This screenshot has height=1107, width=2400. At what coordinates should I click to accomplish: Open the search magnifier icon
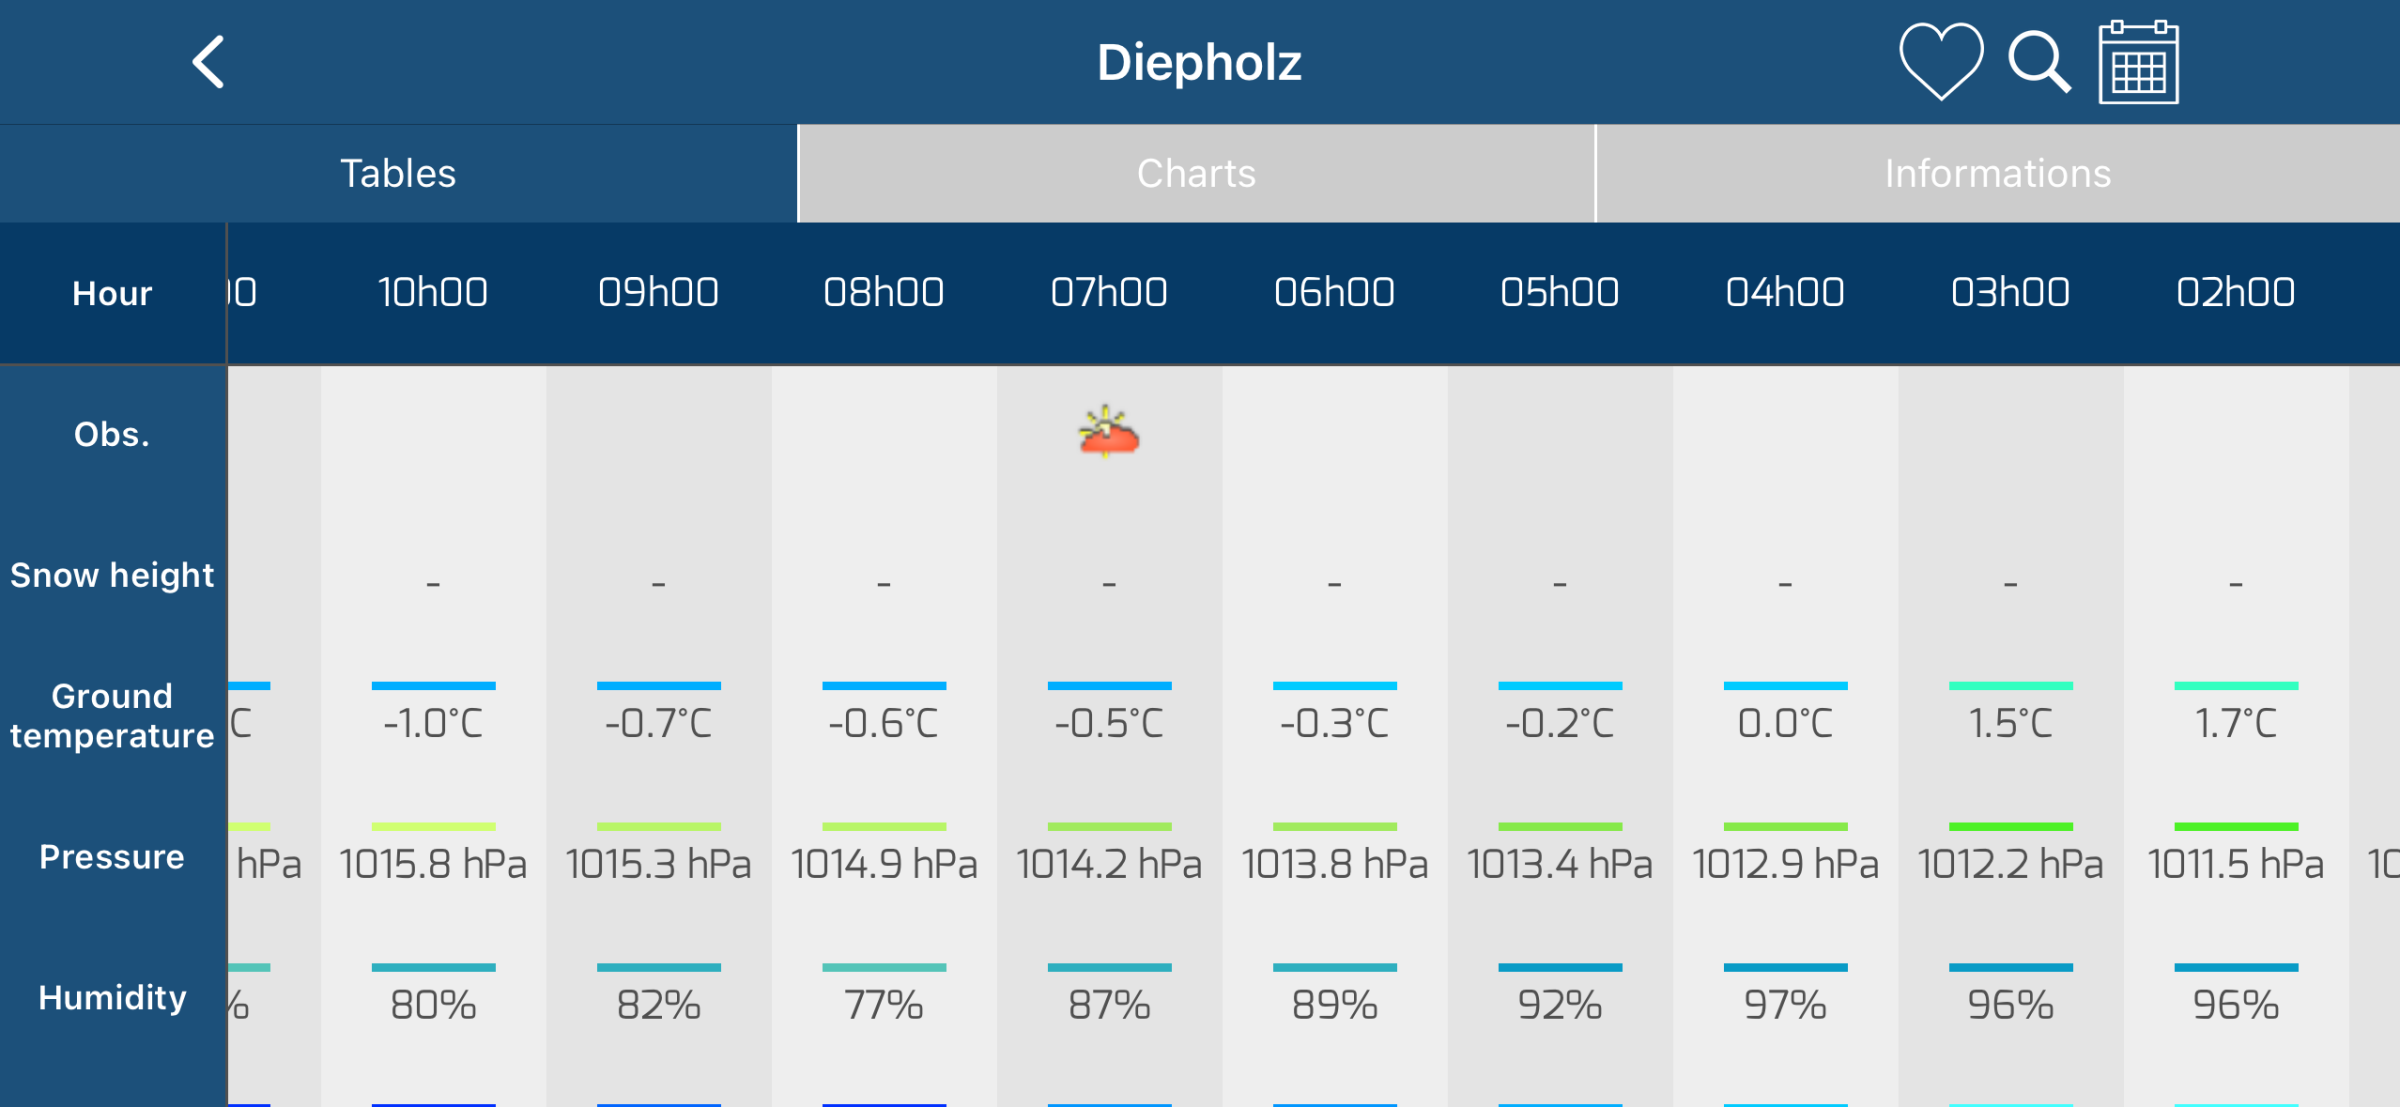pyautogui.click(x=2039, y=62)
